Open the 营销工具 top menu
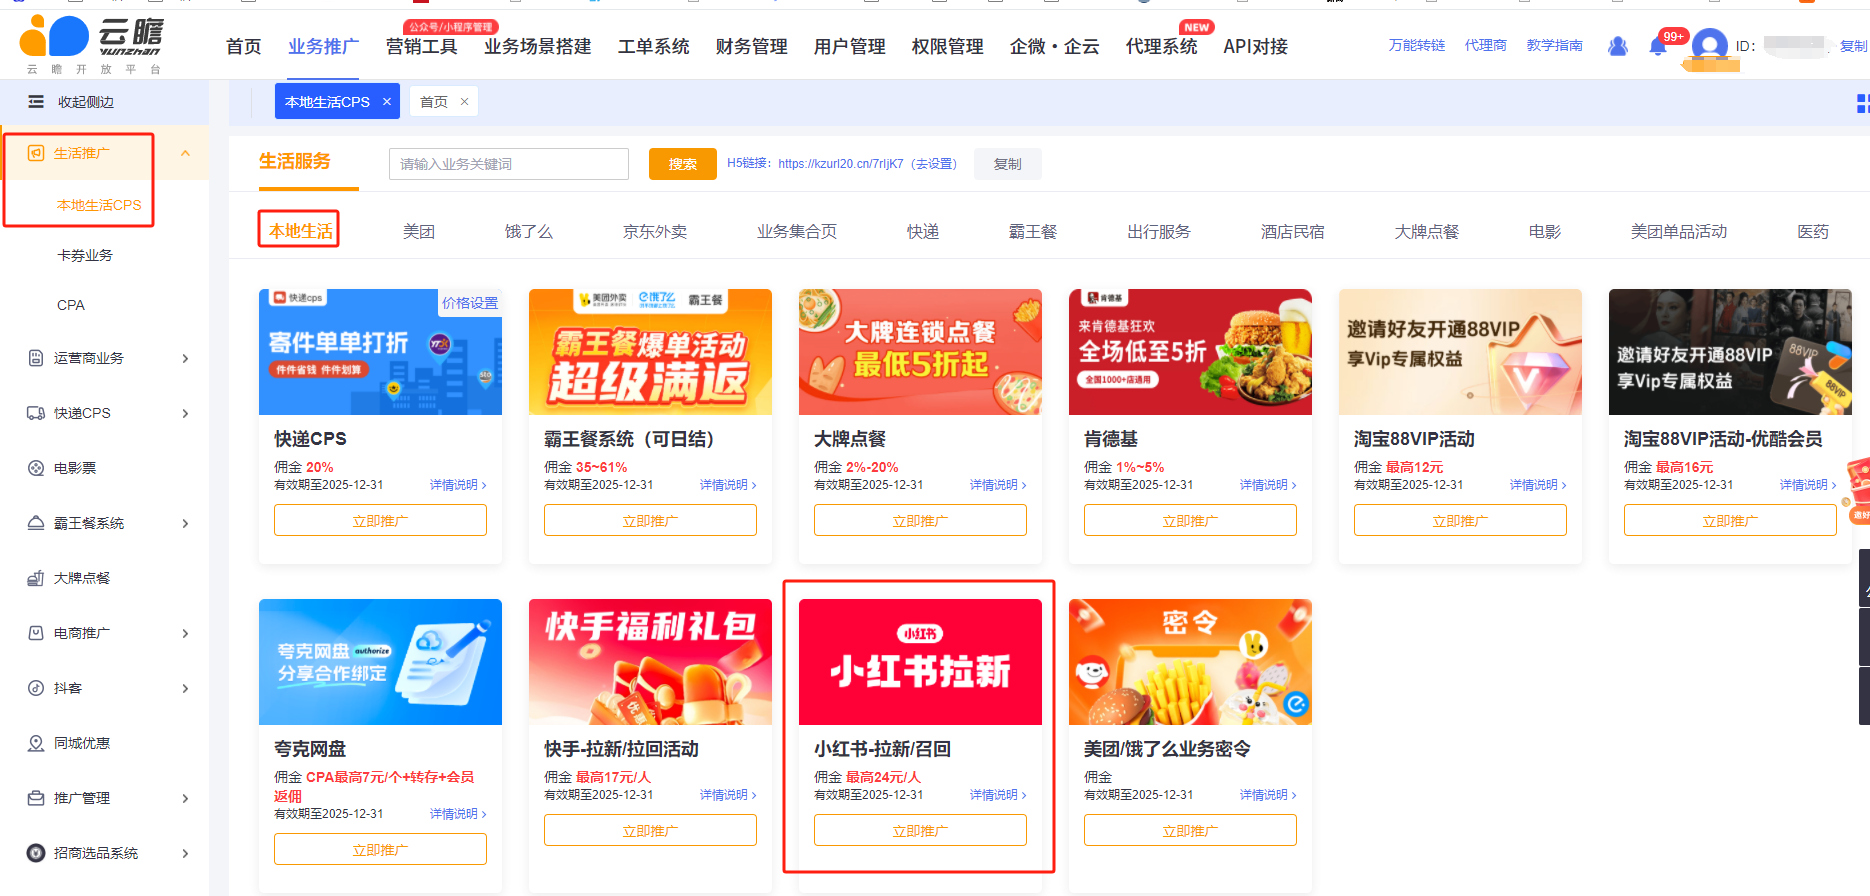This screenshot has width=1870, height=896. (421, 47)
